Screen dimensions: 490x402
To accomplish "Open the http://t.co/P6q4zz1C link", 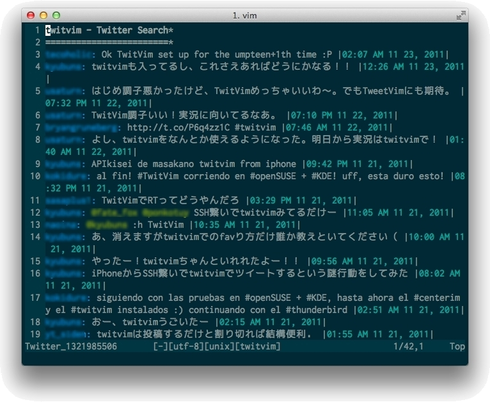I will 178,128.
